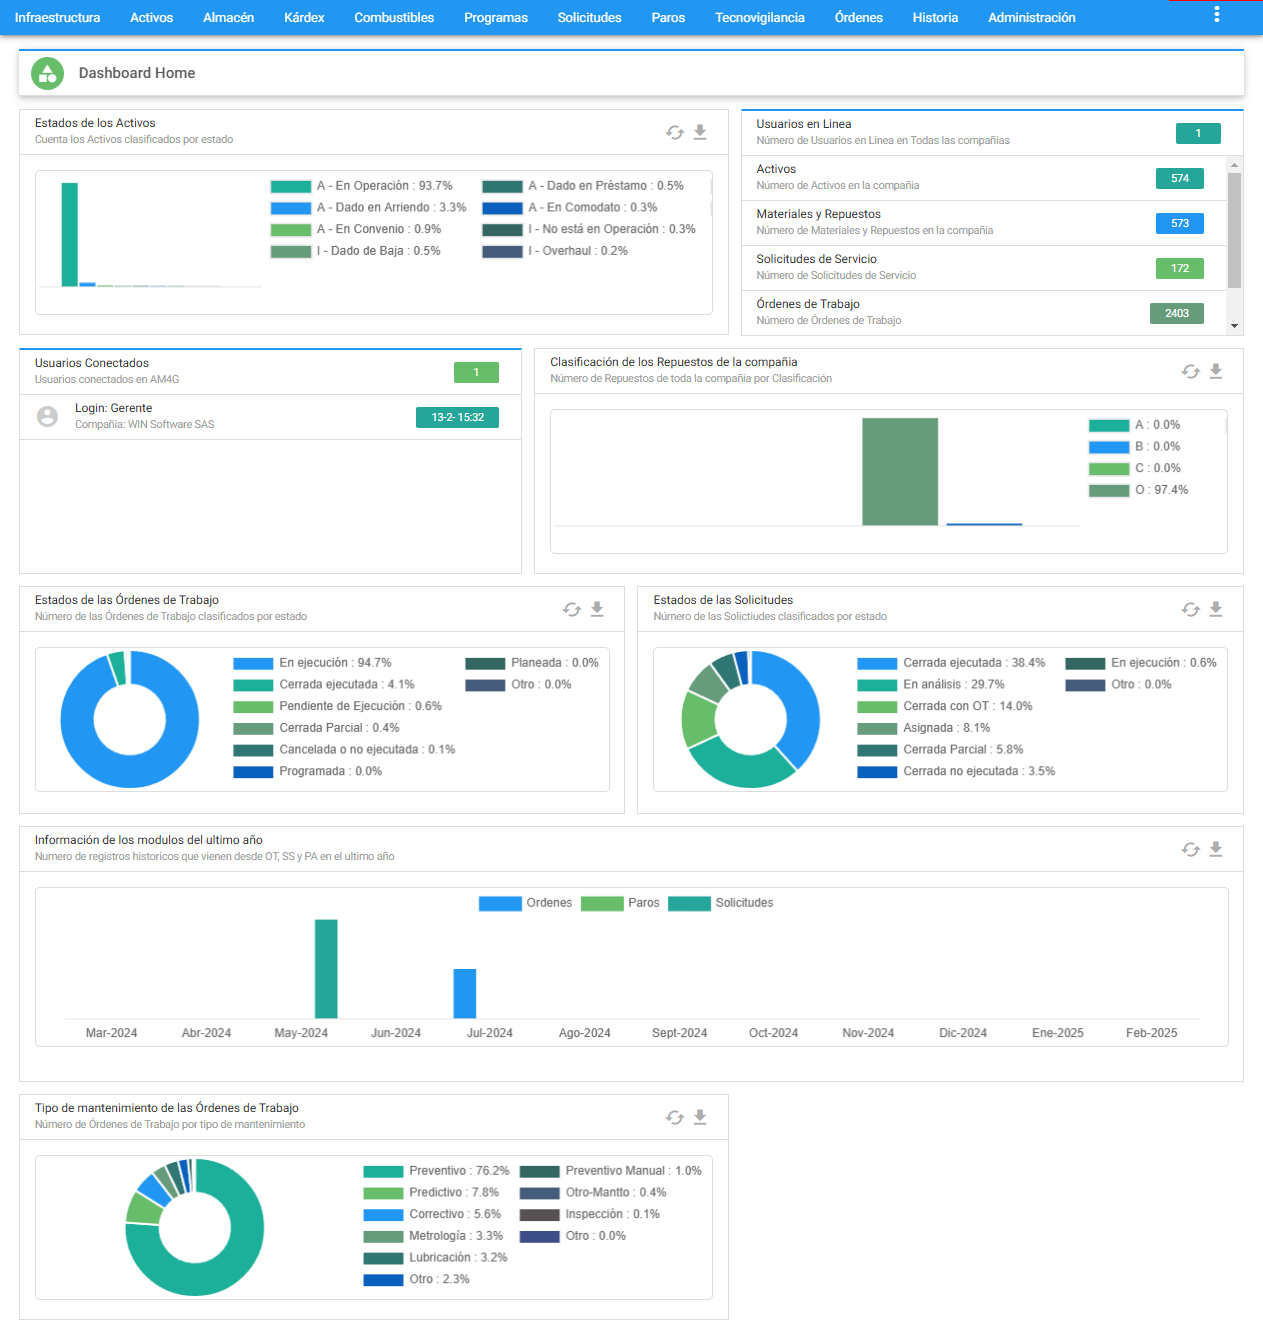Click the May-2024 Solicitudes bar
1263x1326 pixels.
pos(326,968)
